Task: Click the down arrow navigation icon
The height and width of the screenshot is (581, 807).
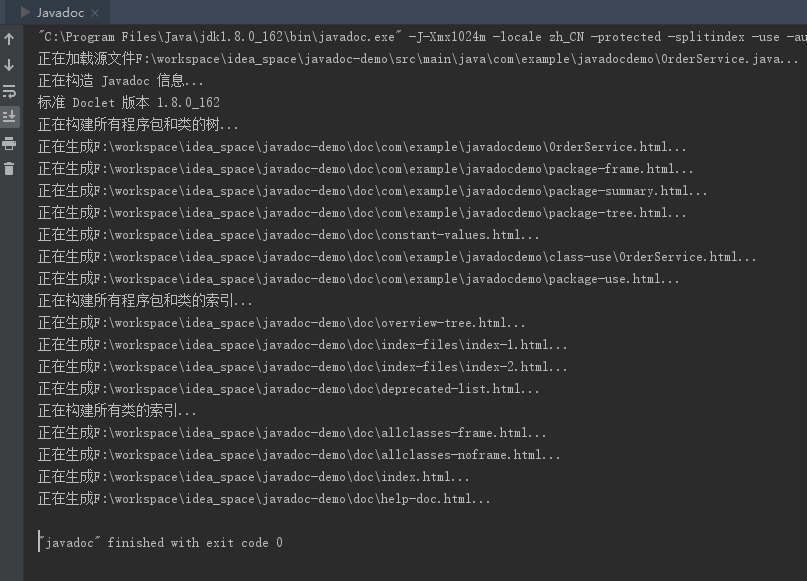Action: [9, 63]
